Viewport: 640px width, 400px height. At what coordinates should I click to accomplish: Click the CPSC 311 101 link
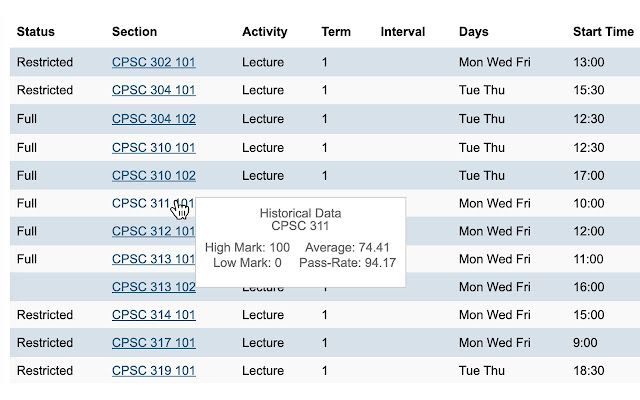(140, 203)
